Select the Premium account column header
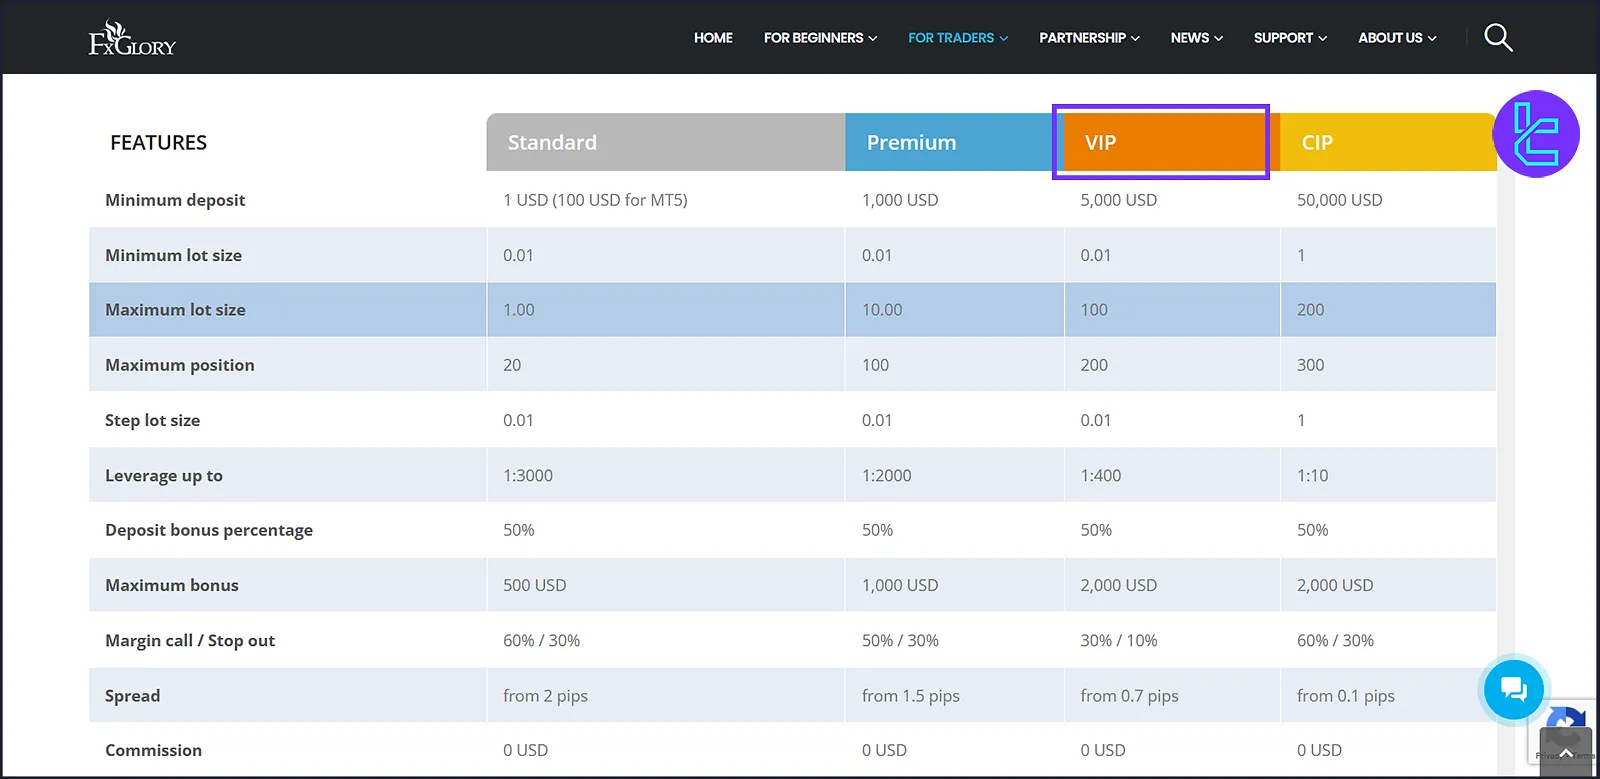 [x=955, y=142]
